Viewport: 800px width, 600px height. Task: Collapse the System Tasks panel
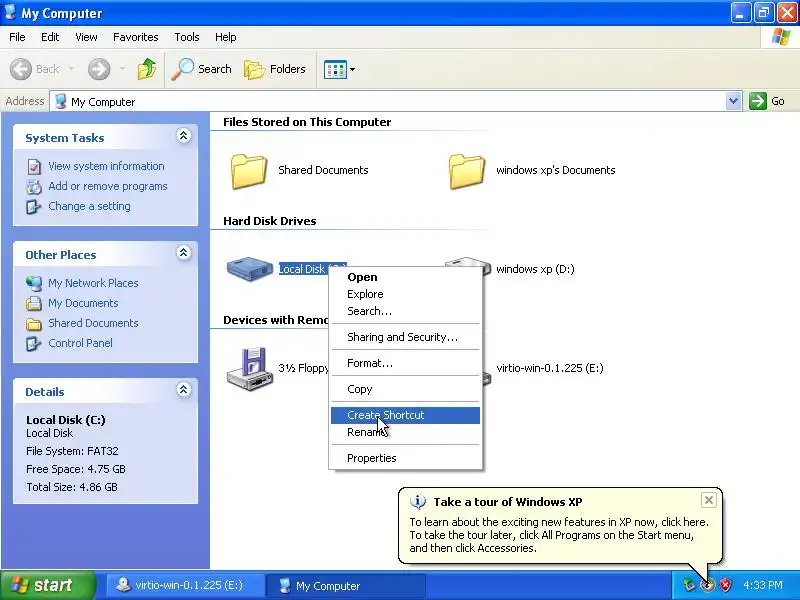pyautogui.click(x=184, y=136)
